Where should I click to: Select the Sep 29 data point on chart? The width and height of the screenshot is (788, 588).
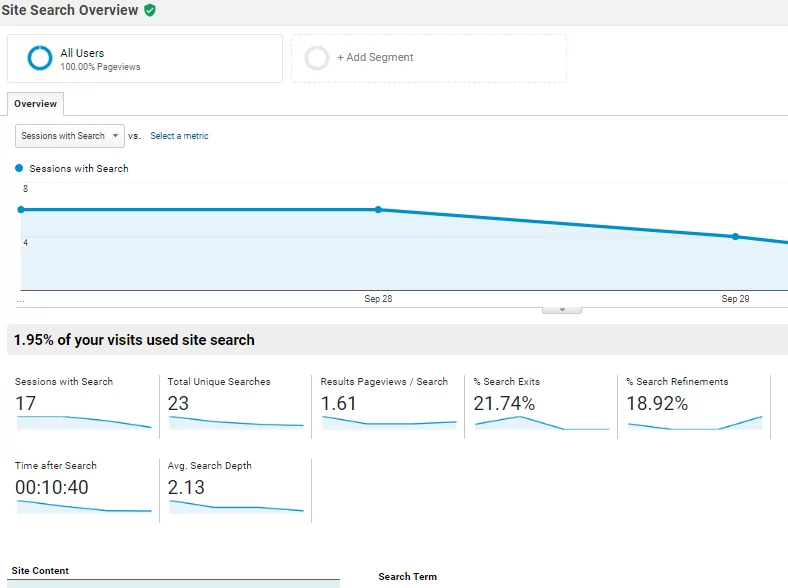tap(735, 237)
